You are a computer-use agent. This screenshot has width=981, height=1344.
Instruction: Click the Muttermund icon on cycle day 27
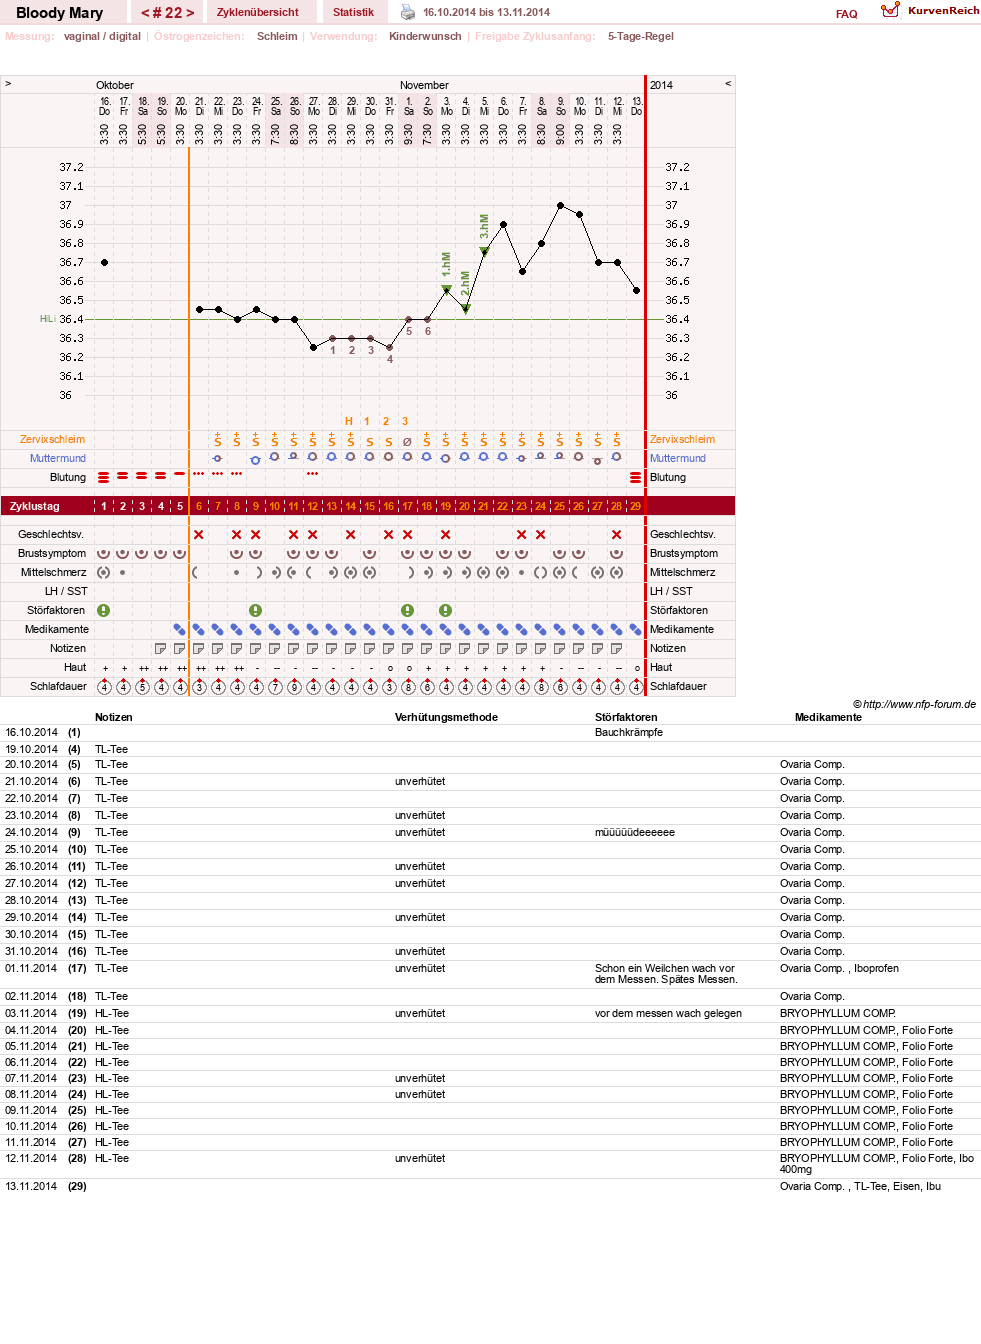tap(598, 461)
